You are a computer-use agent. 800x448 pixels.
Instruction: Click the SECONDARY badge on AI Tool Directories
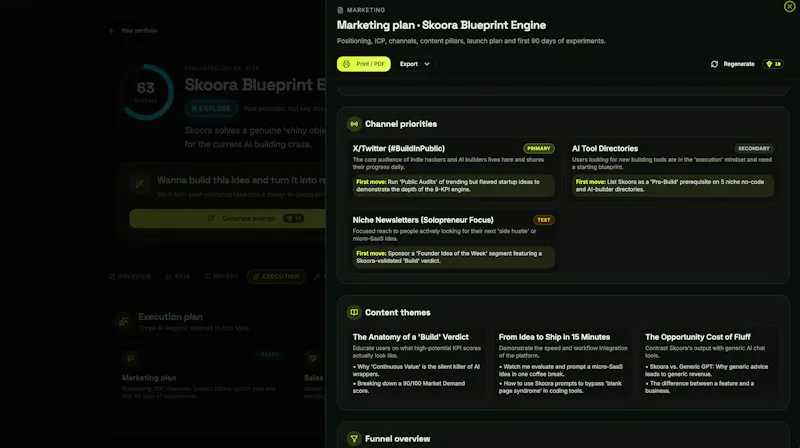coord(754,148)
